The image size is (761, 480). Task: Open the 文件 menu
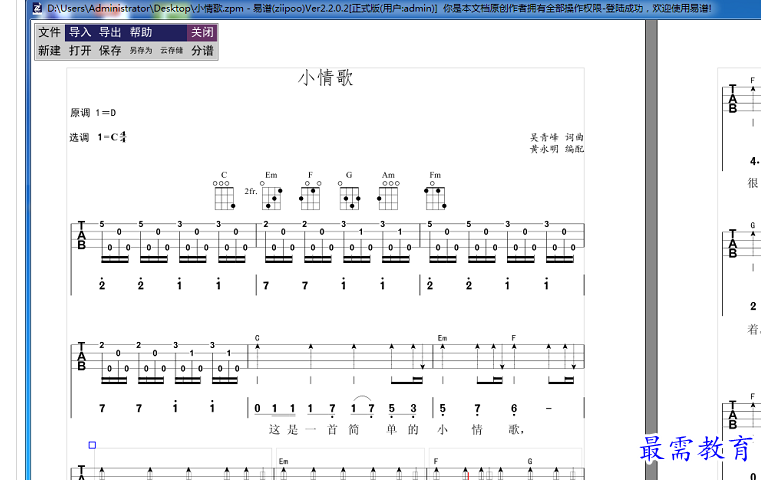pos(50,33)
